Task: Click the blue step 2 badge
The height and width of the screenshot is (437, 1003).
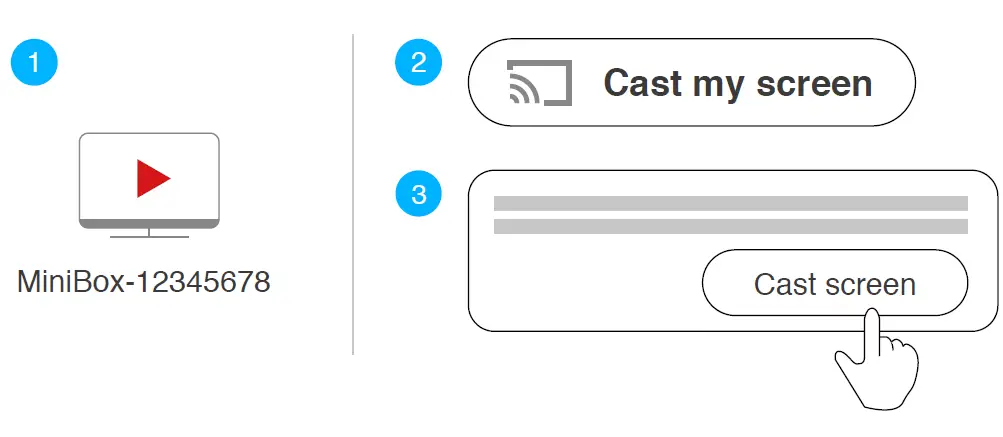Action: tap(419, 63)
